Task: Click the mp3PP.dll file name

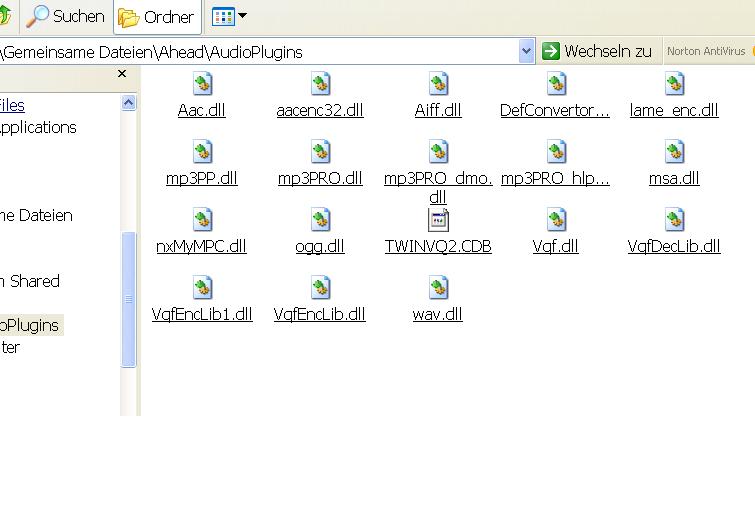Action: click(202, 179)
